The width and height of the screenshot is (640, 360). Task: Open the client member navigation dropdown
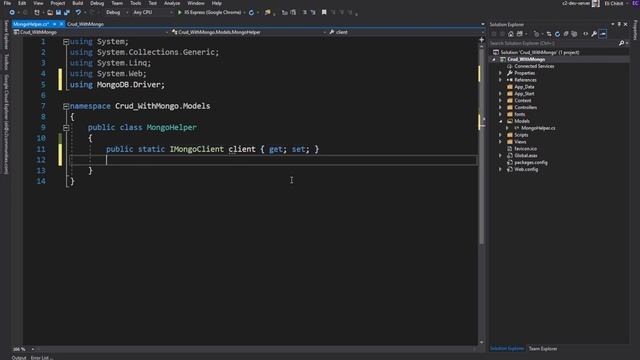tap(407, 32)
